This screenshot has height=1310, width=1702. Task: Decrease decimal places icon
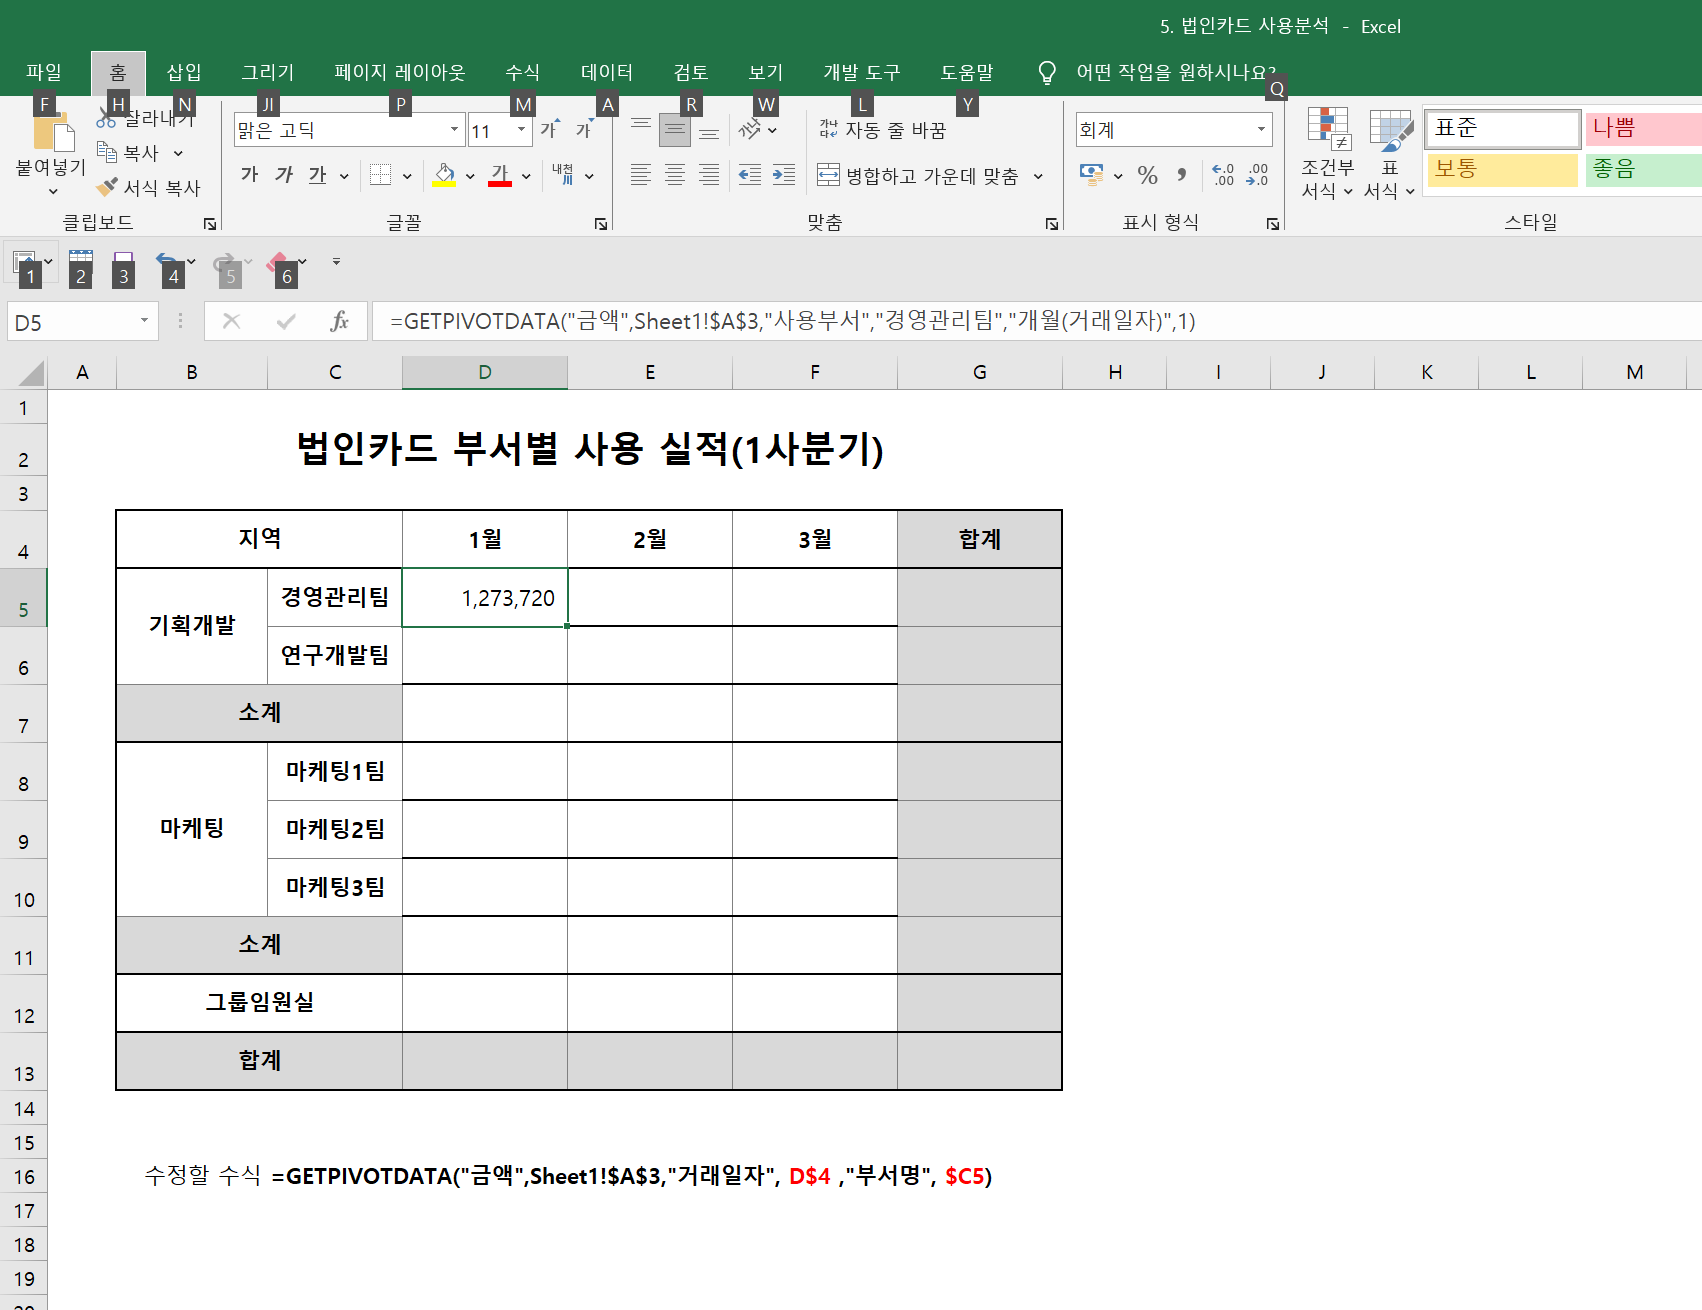1257,175
